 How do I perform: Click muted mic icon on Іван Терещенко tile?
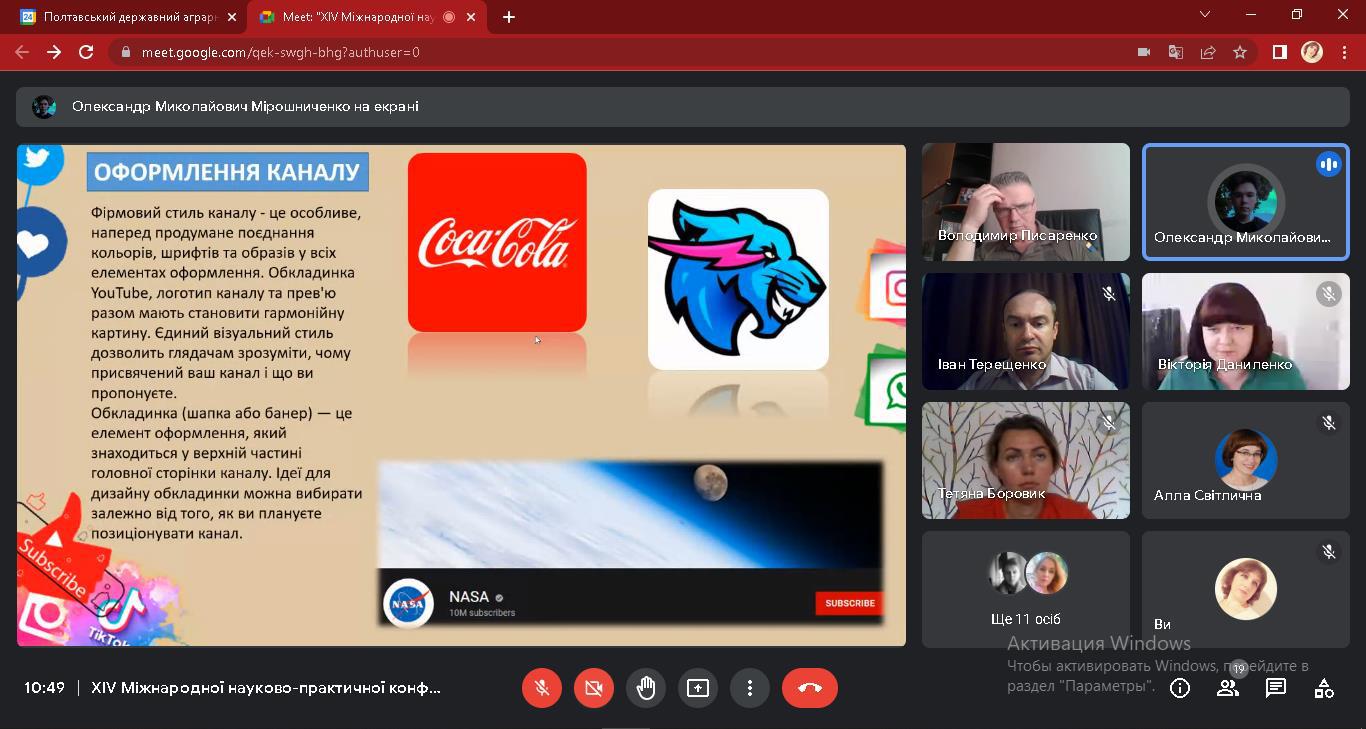1108,294
